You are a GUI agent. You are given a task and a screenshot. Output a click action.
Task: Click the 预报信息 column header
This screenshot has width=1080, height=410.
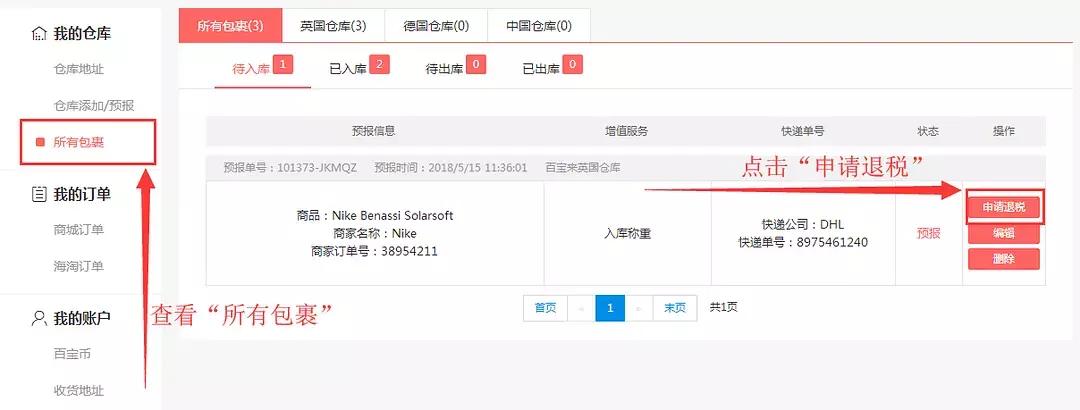pyautogui.click(x=374, y=131)
